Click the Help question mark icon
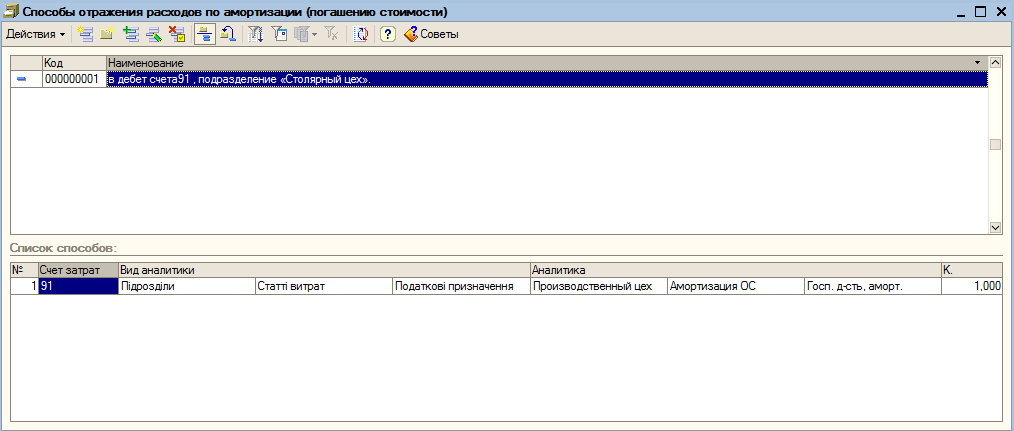1014x431 pixels. 387,34
